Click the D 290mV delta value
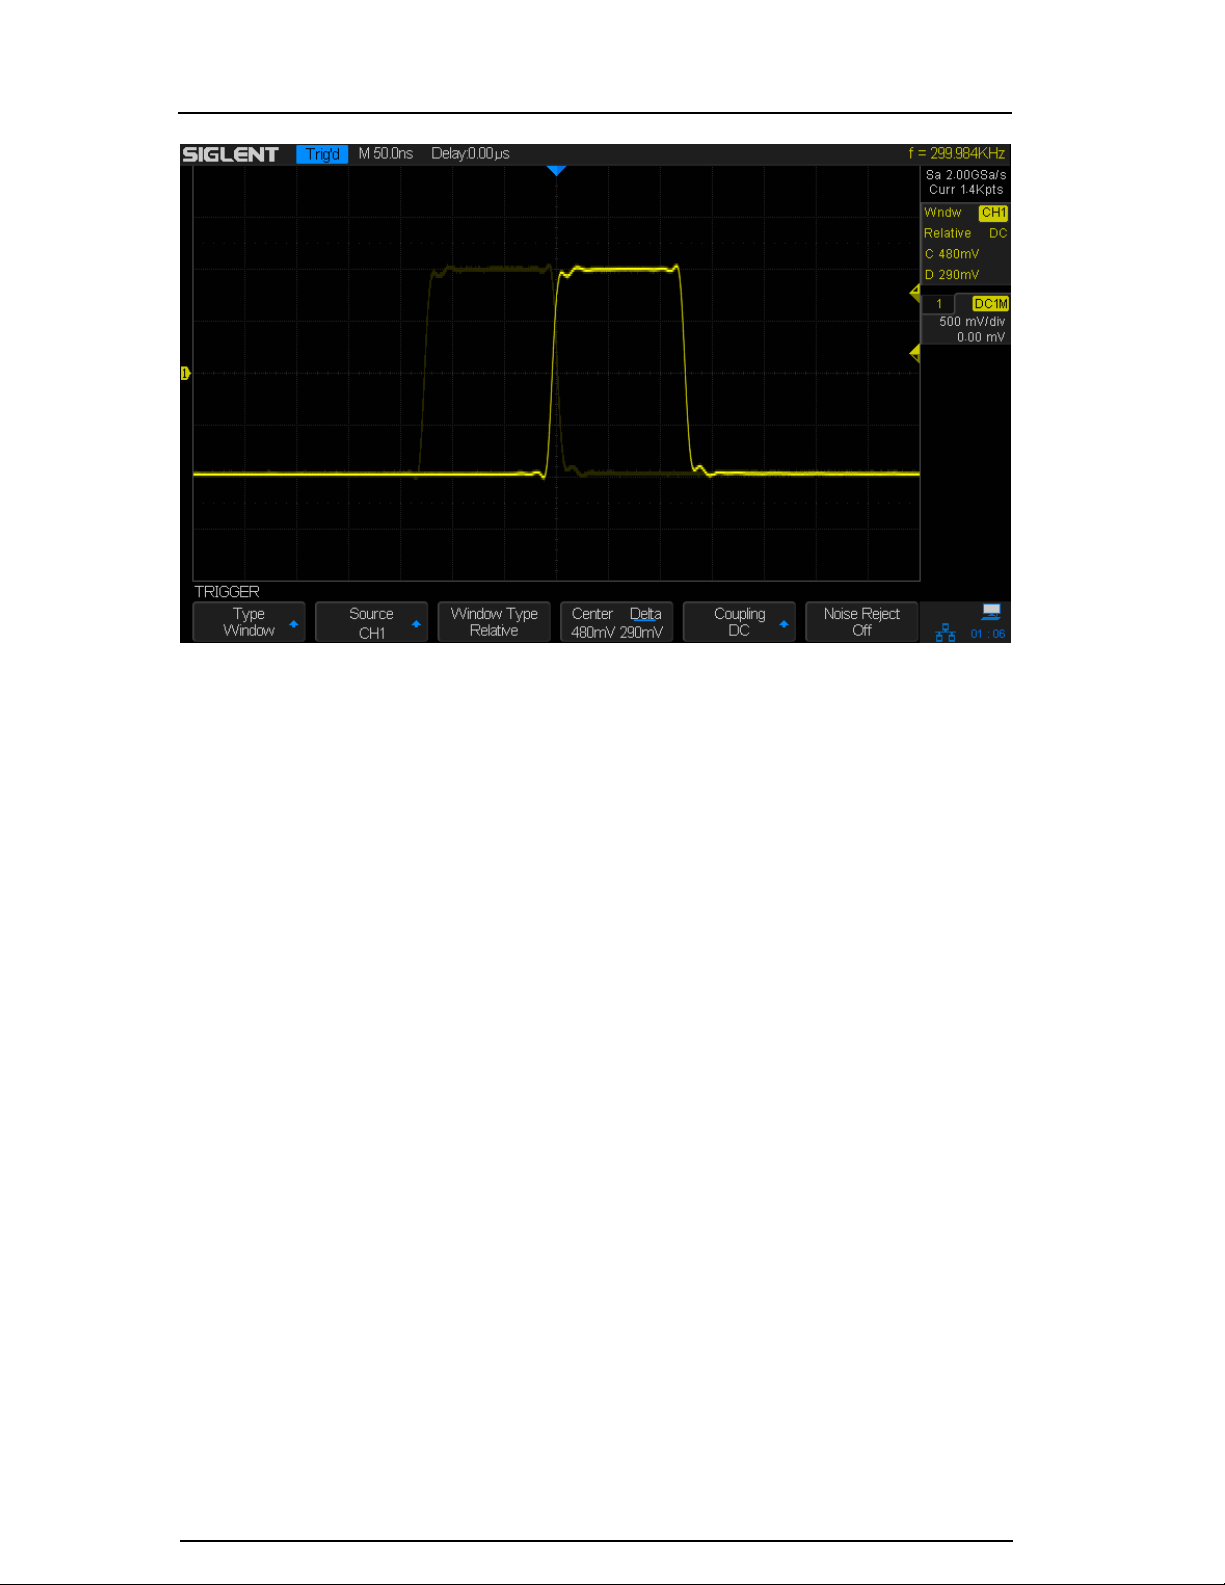 click(952, 275)
